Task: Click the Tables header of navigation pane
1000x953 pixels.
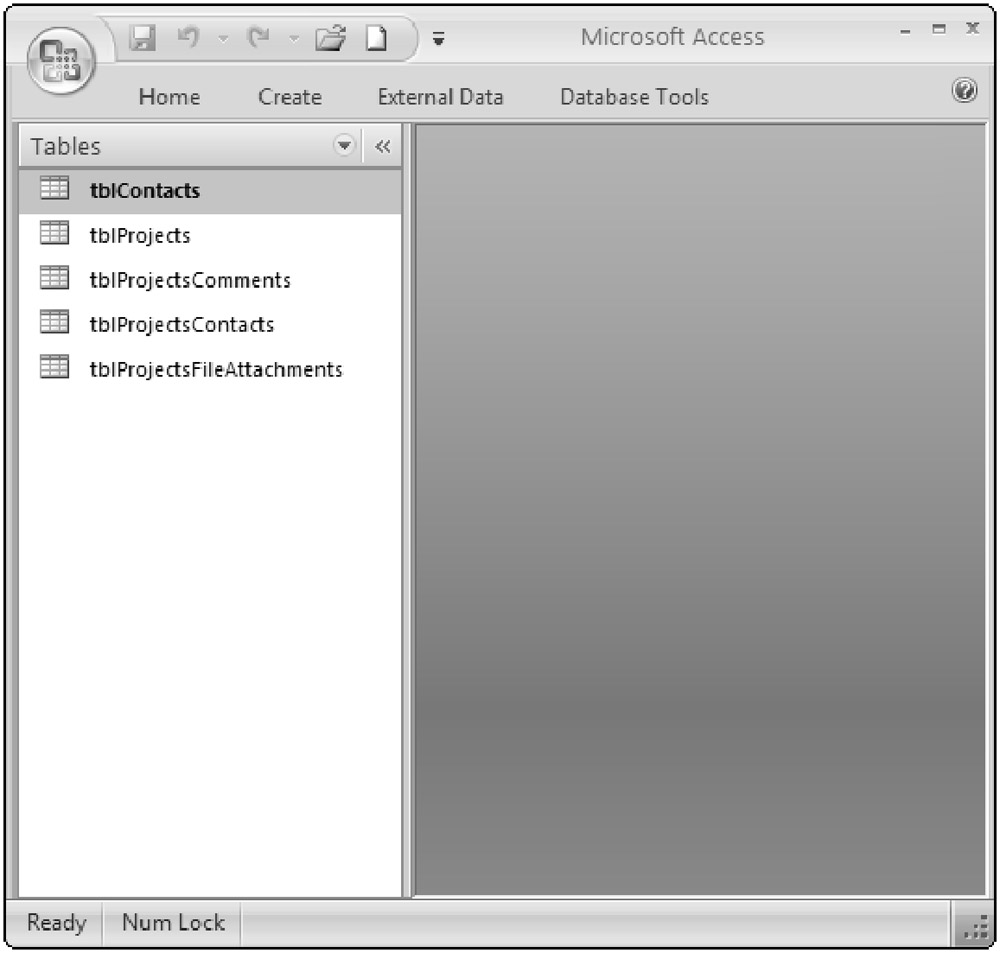Action: [x=66, y=146]
